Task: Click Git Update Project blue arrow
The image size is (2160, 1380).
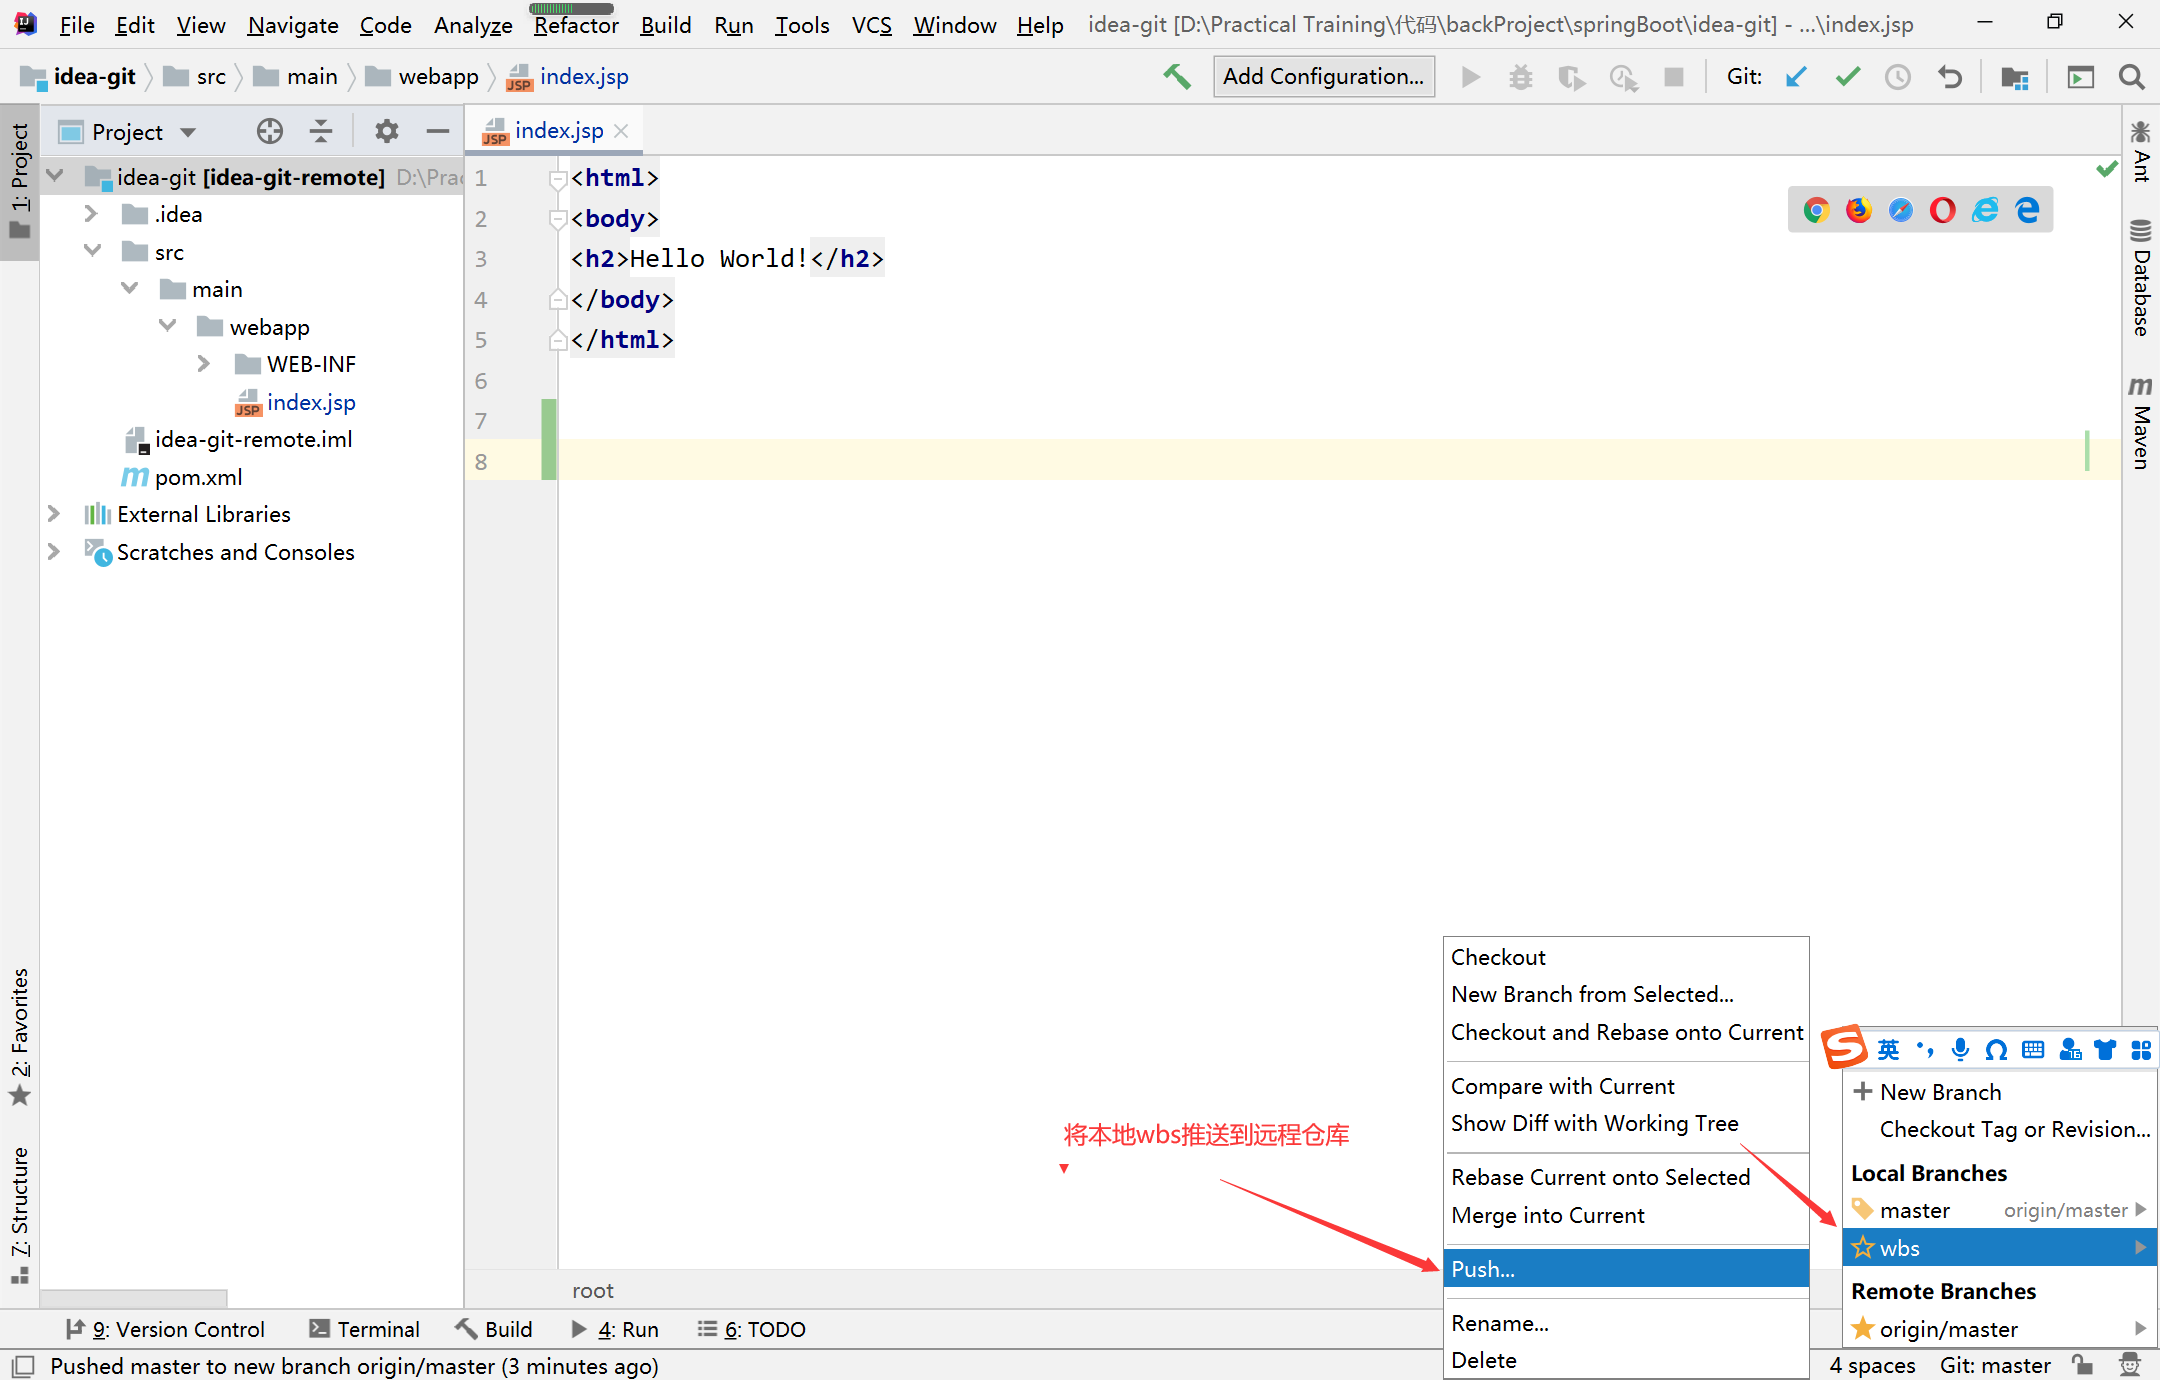Action: pyautogui.click(x=1796, y=77)
